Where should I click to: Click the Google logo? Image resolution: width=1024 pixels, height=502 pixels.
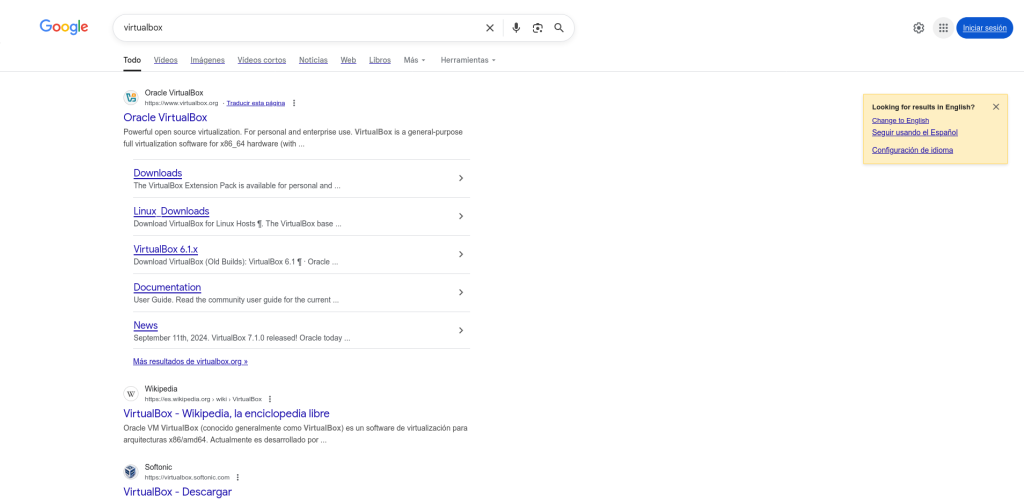[64, 27]
